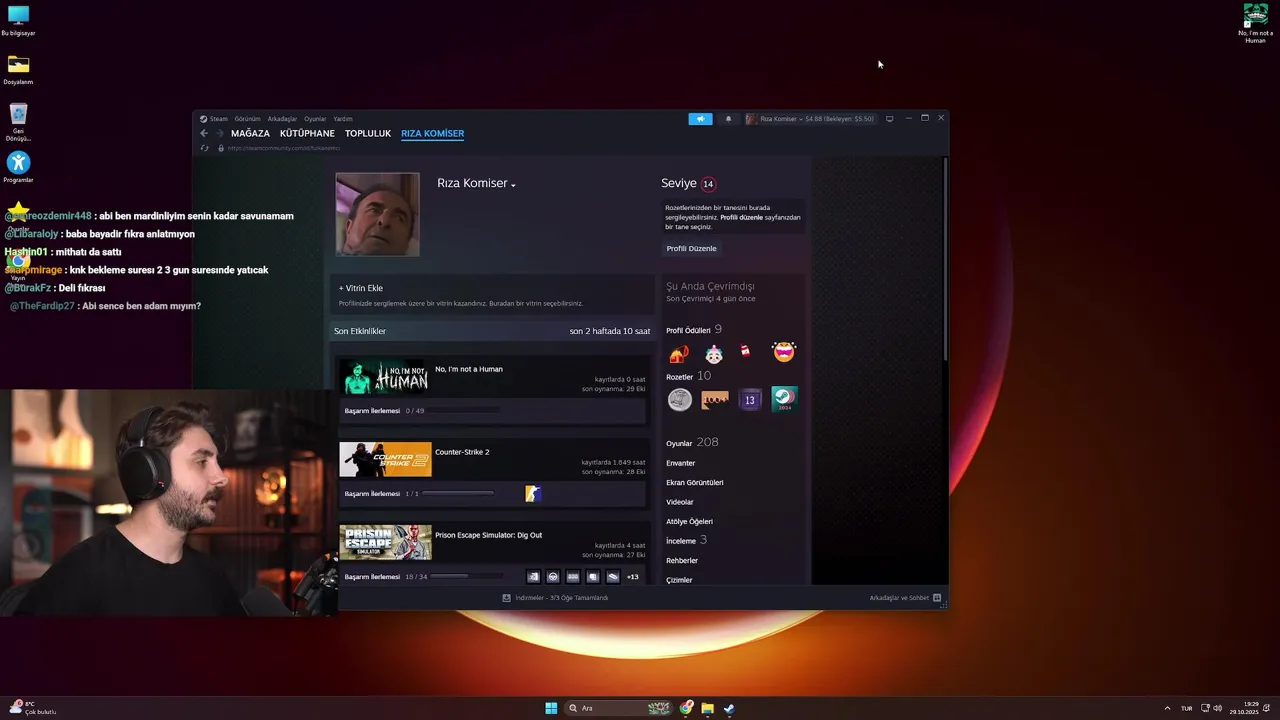Go to the KÜTÜPHANE tab
Viewport: 1280px width, 720px height.
tap(307, 133)
